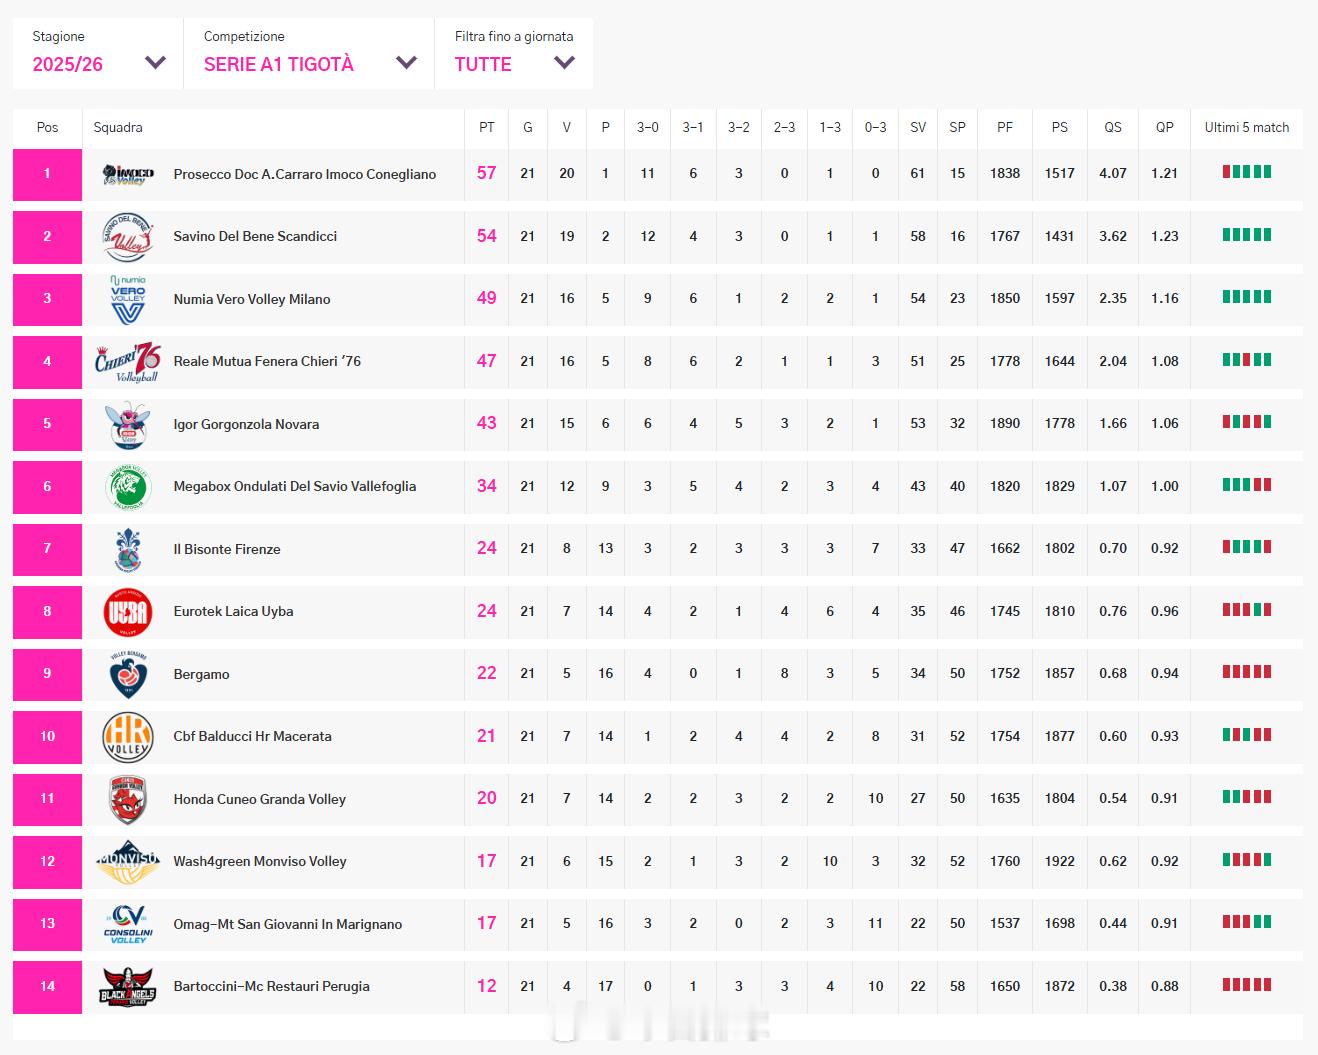The image size is (1318, 1055).
Task: Click the Black Angels Perugia logo
Action: (x=128, y=986)
